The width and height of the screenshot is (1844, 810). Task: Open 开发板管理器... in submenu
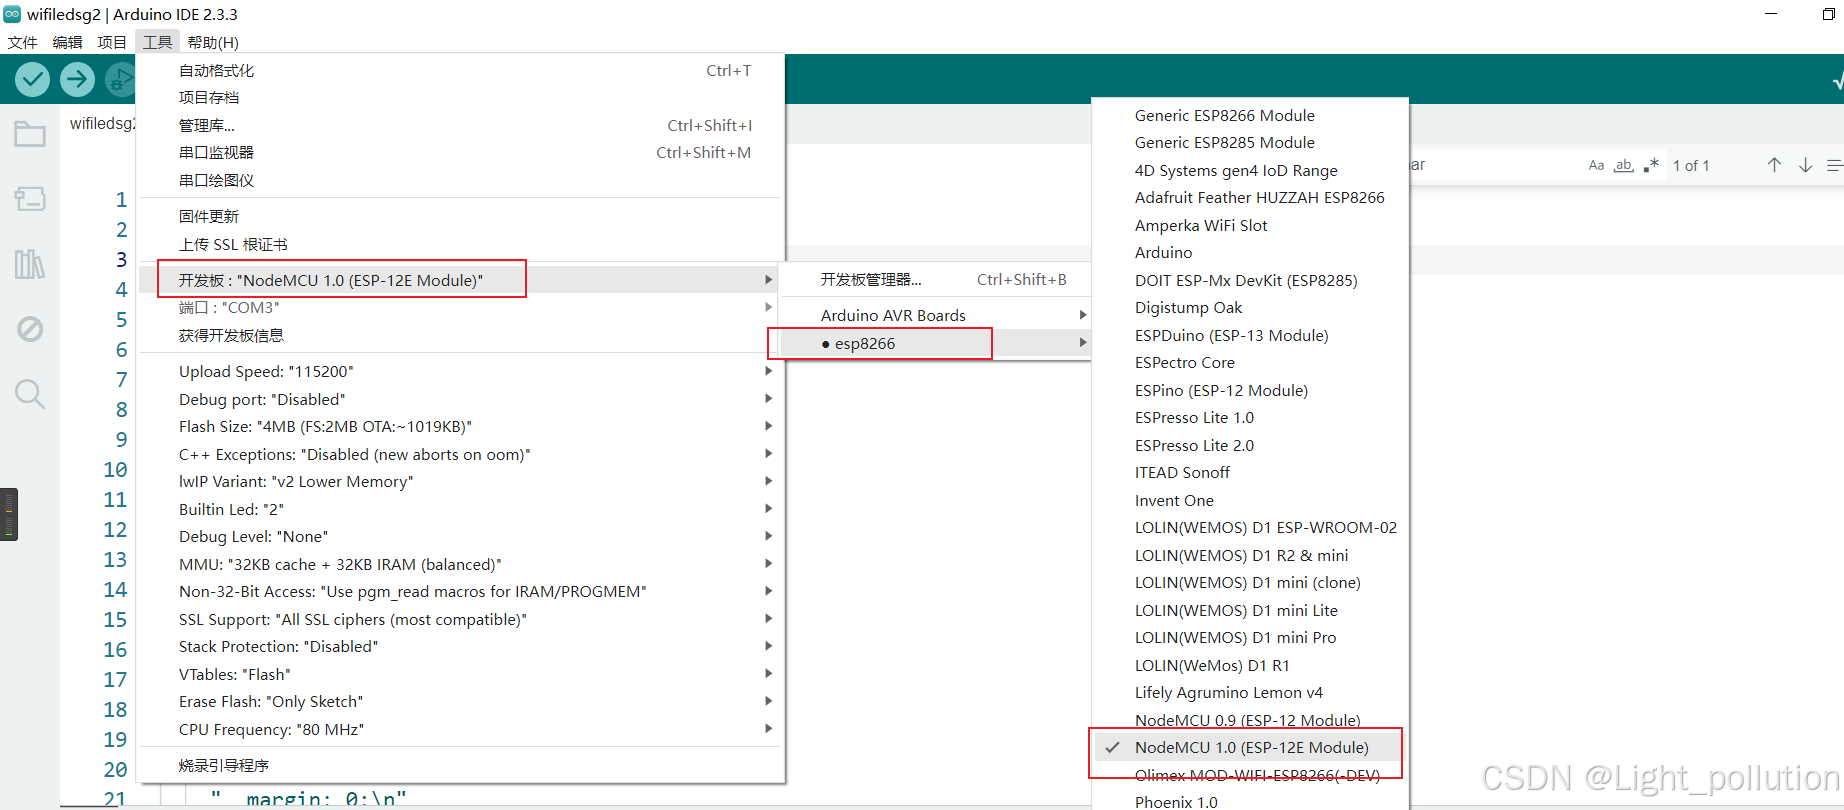934,280
